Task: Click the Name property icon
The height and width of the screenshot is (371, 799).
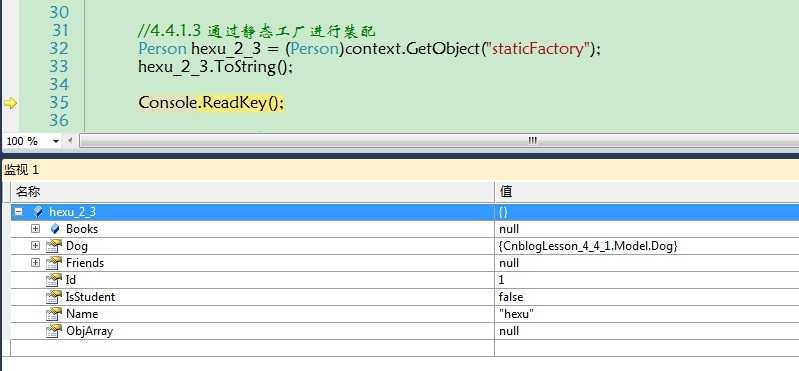Action: [54, 314]
